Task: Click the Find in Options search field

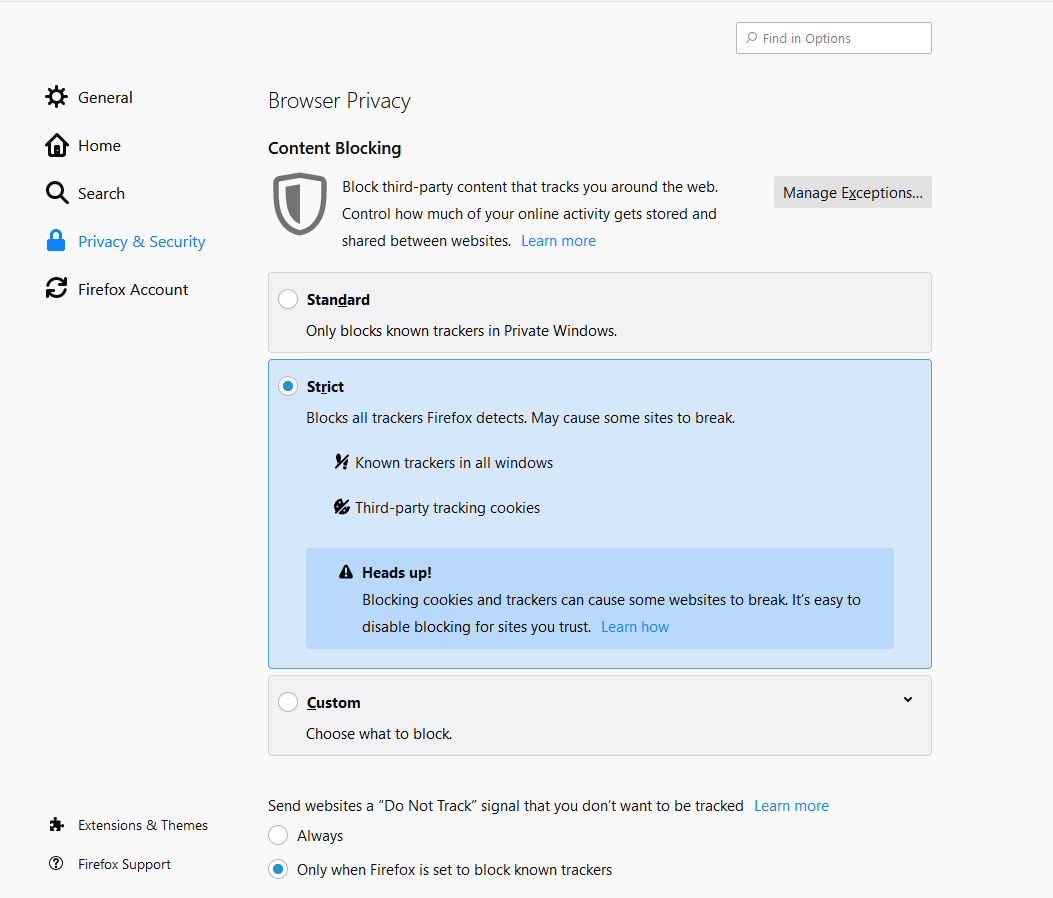Action: click(833, 37)
